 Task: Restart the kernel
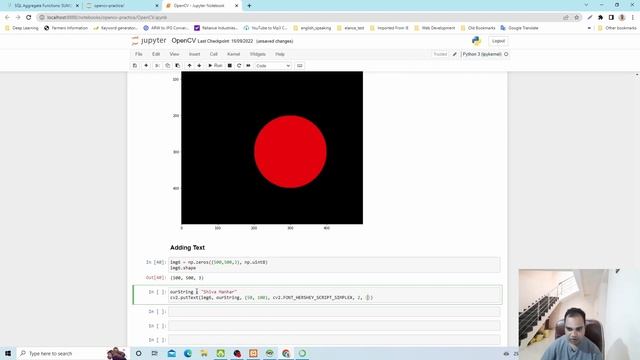(x=239, y=66)
